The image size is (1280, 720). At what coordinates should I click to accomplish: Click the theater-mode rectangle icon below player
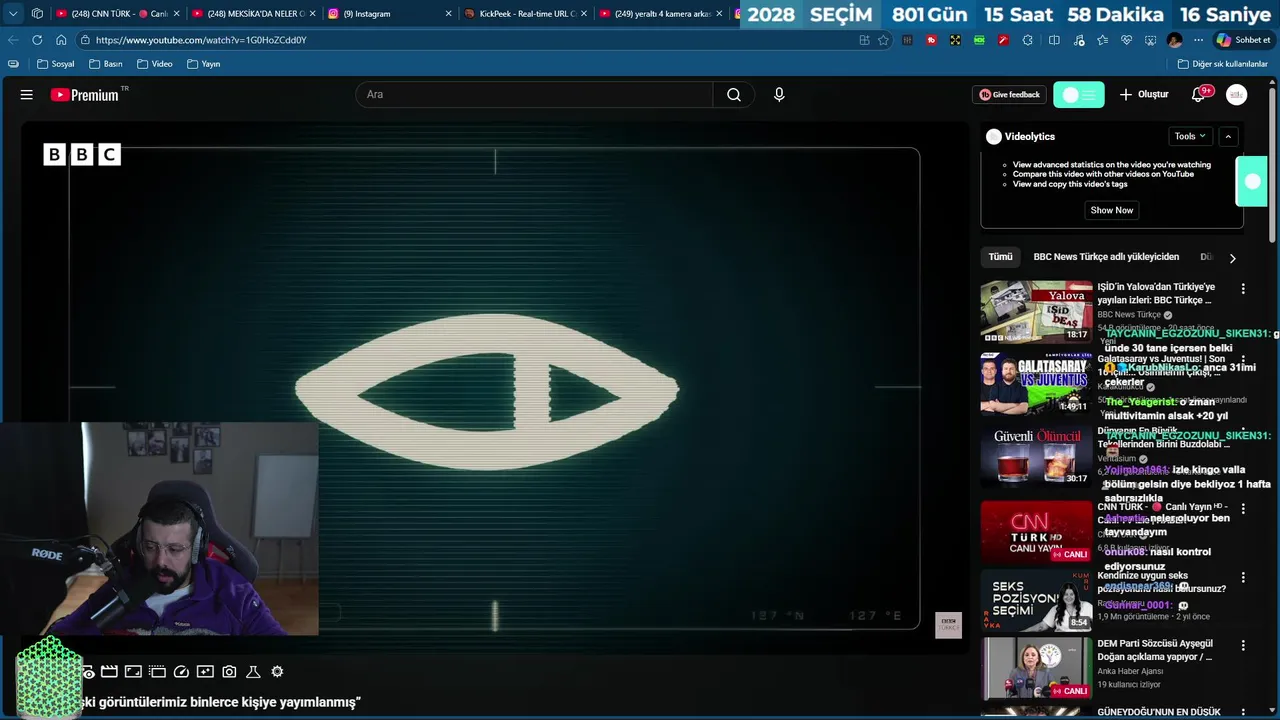point(133,672)
